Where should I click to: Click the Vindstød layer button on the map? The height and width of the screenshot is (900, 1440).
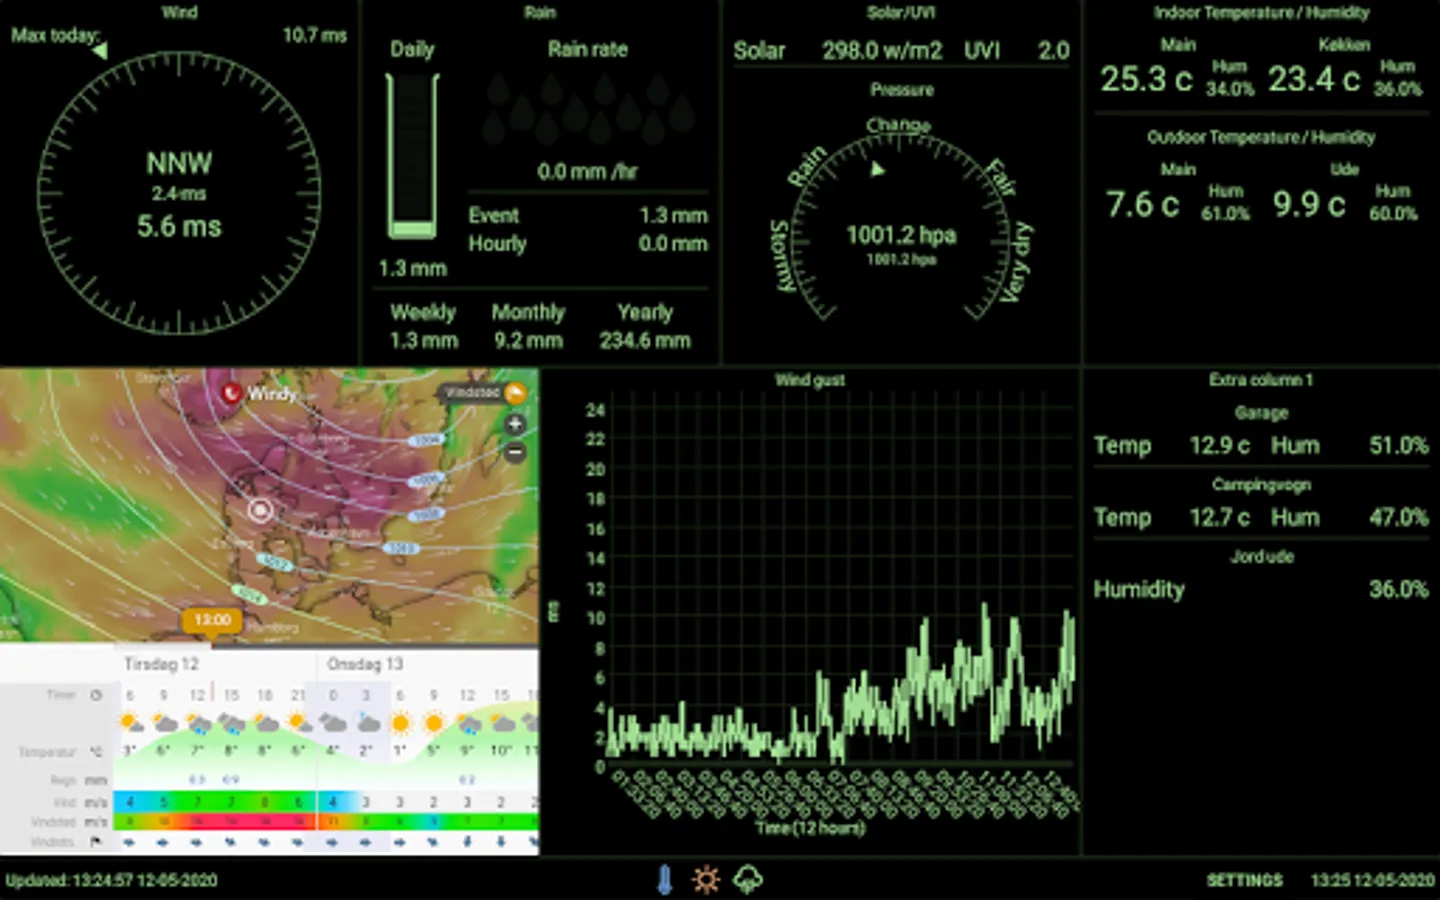tap(485, 392)
